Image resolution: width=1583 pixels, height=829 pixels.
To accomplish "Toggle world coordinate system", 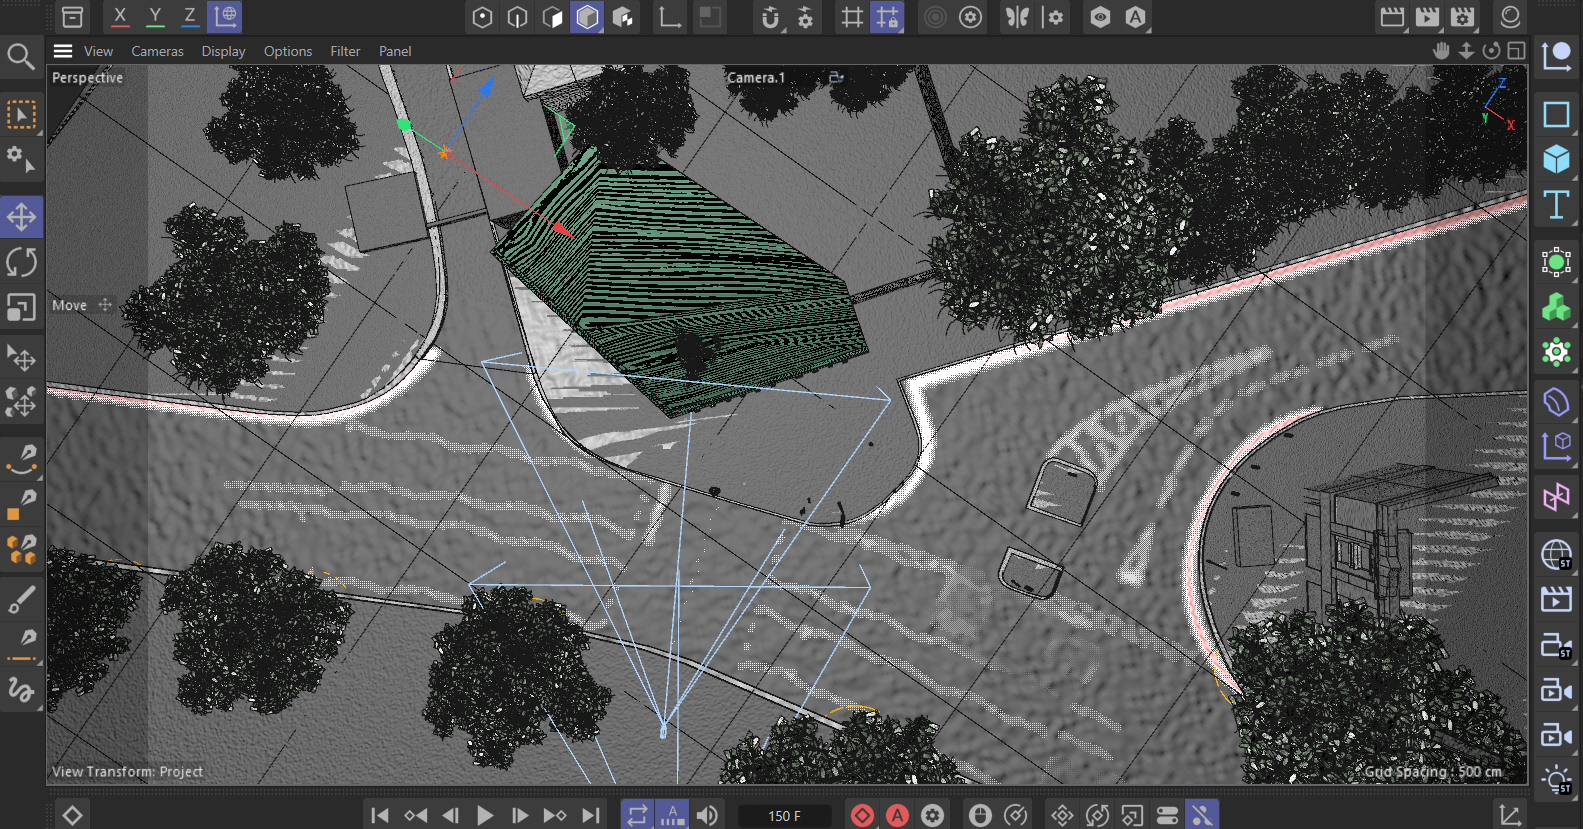I will [225, 17].
